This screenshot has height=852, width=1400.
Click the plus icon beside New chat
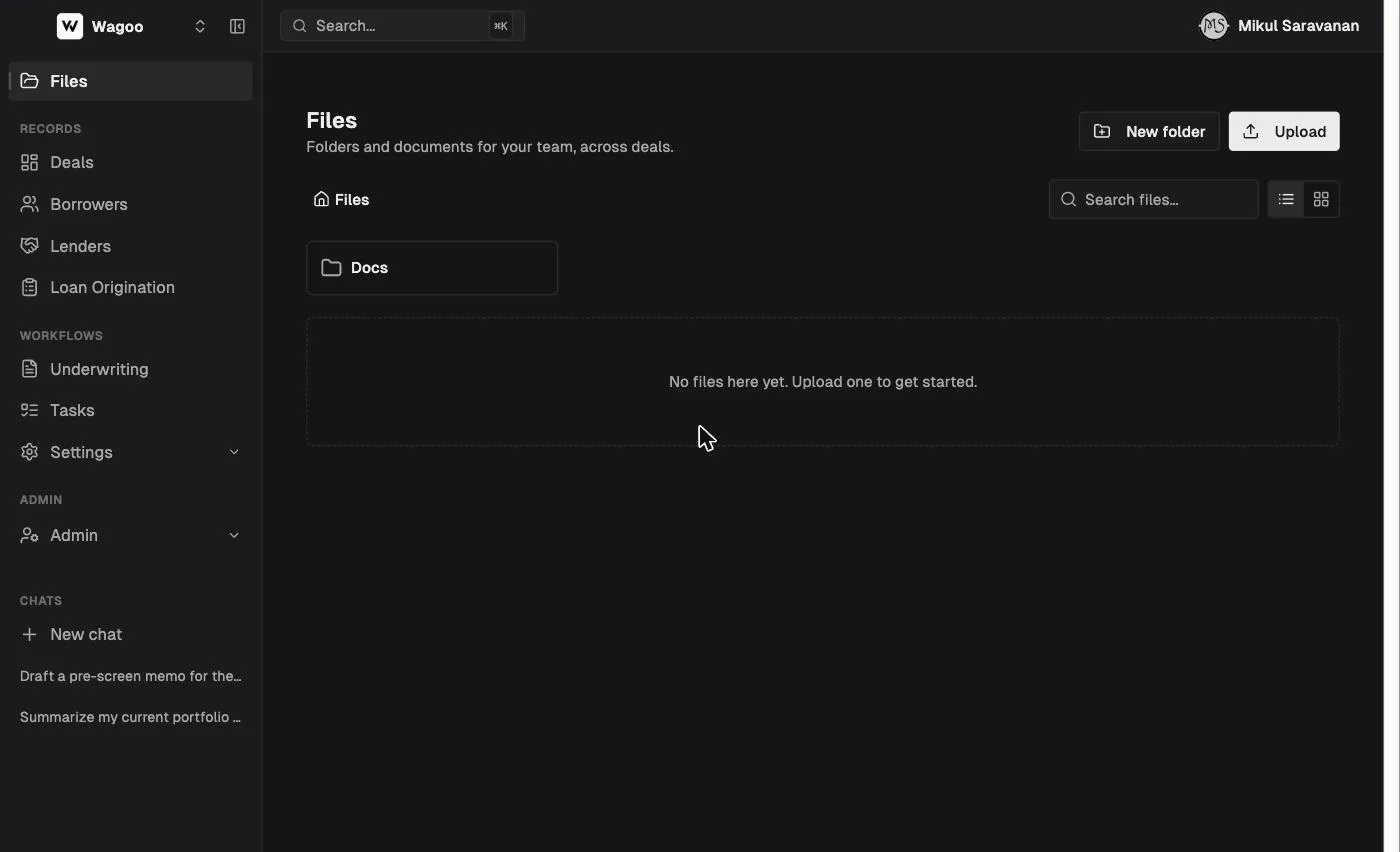[x=29, y=634]
